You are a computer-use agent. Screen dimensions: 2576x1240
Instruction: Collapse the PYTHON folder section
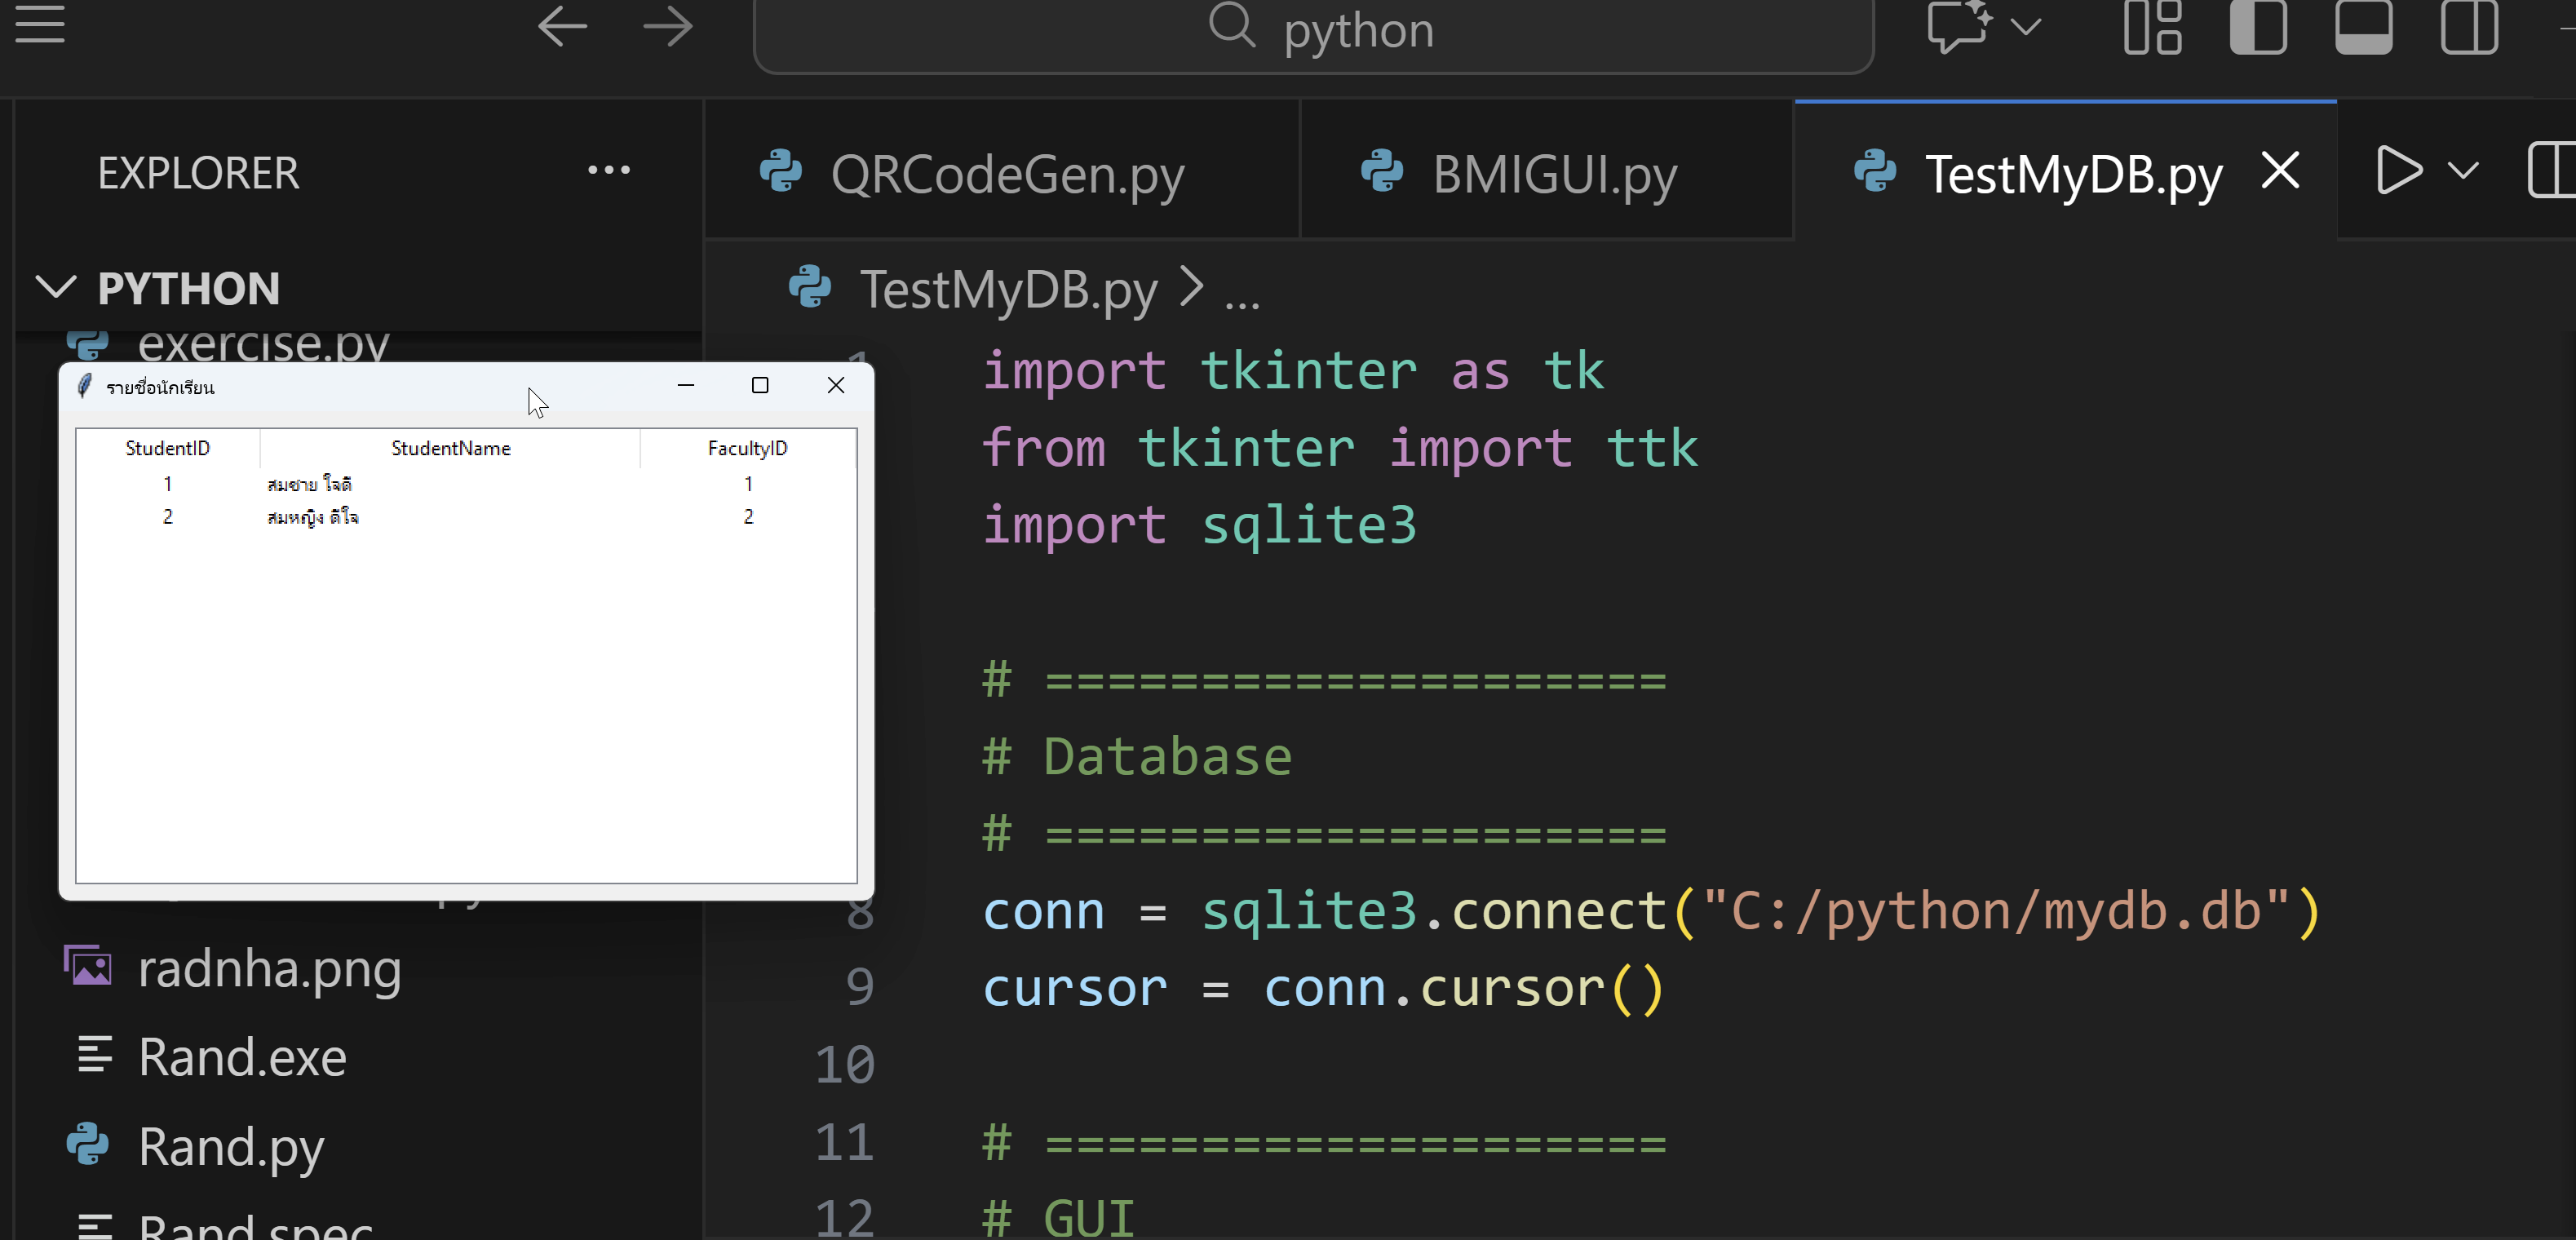coord(56,288)
